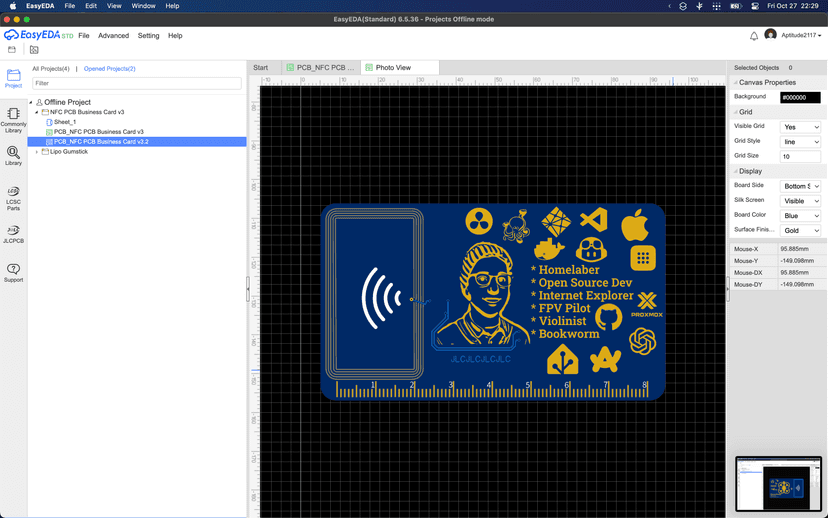Open LCSC Parts from the sidebar
The image size is (828, 518).
(13, 197)
